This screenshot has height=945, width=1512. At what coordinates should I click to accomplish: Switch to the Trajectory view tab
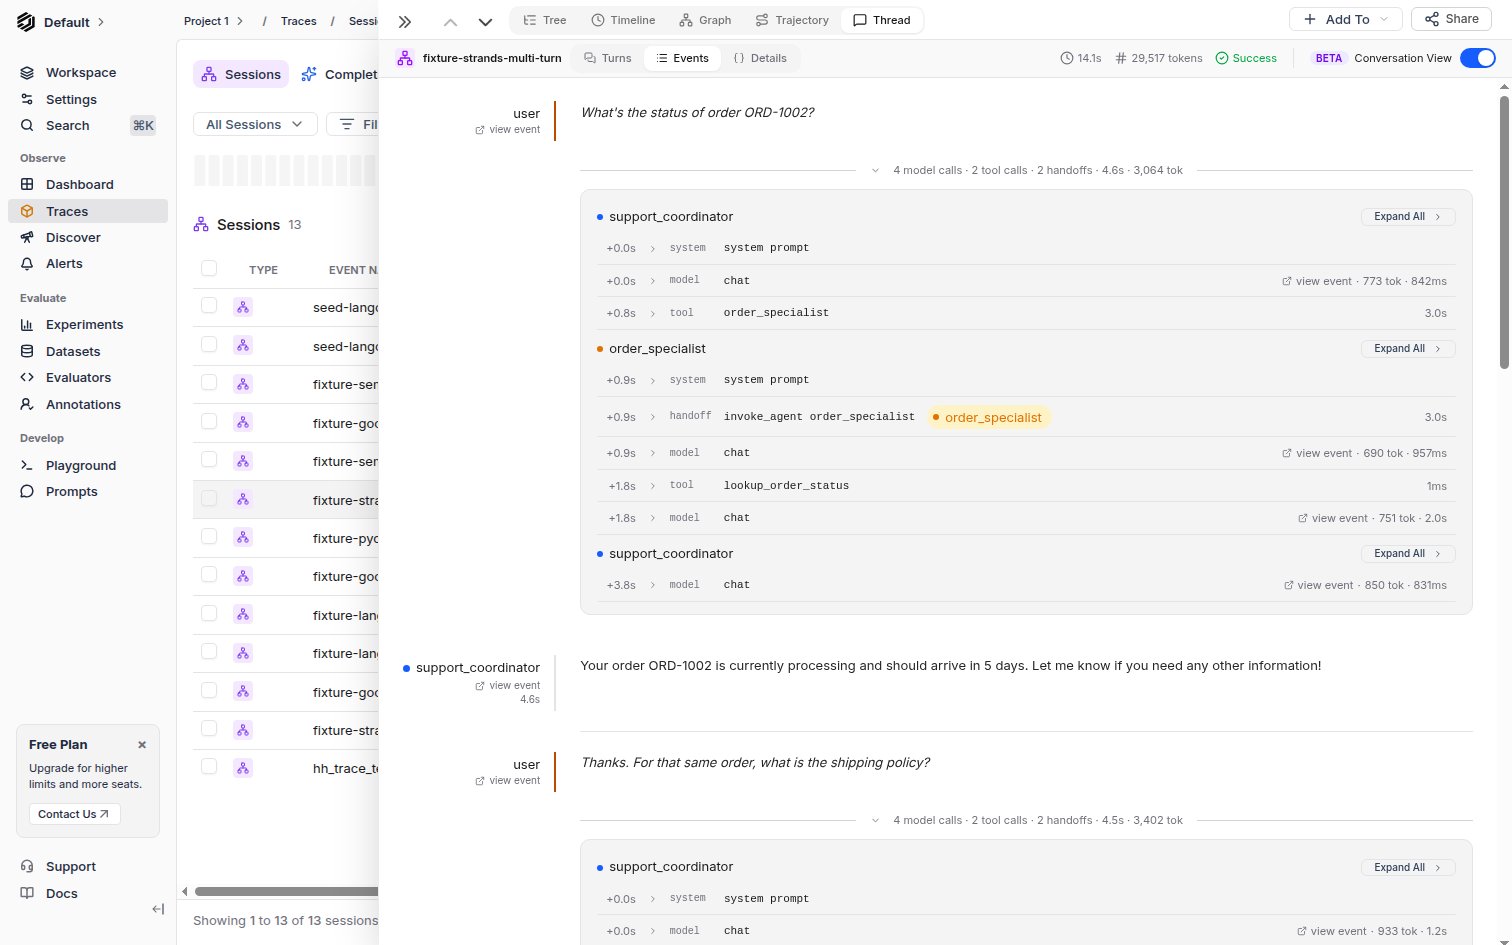pos(792,20)
